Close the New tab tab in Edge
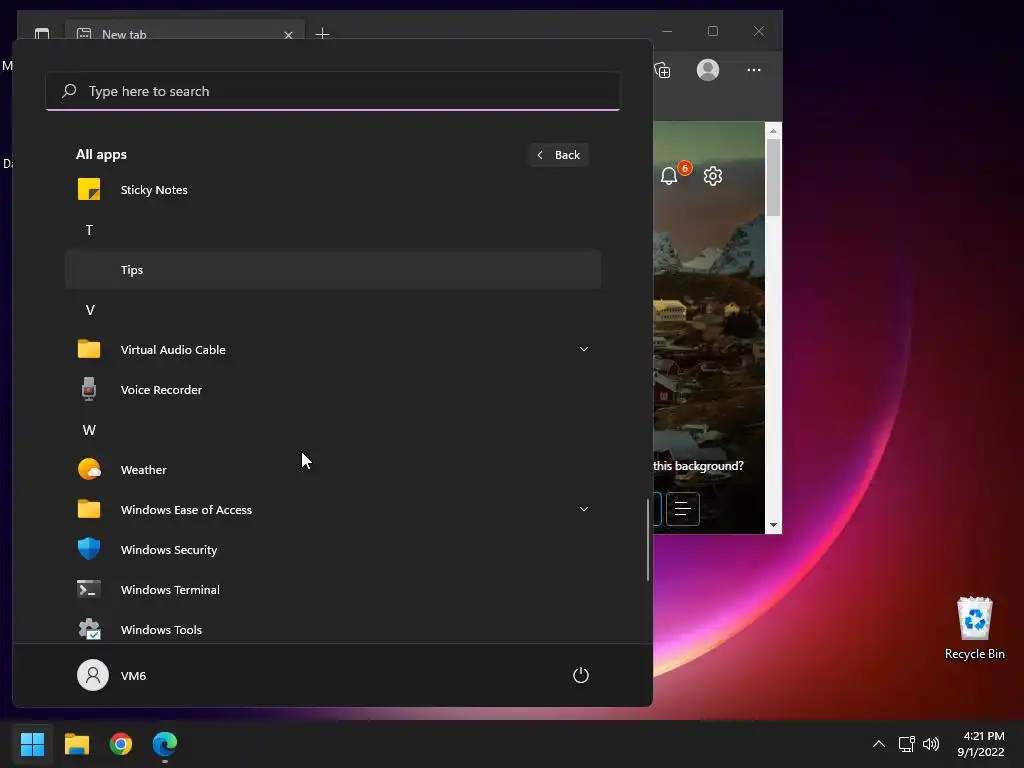Image resolution: width=1024 pixels, height=768 pixels. pyautogui.click(x=289, y=35)
